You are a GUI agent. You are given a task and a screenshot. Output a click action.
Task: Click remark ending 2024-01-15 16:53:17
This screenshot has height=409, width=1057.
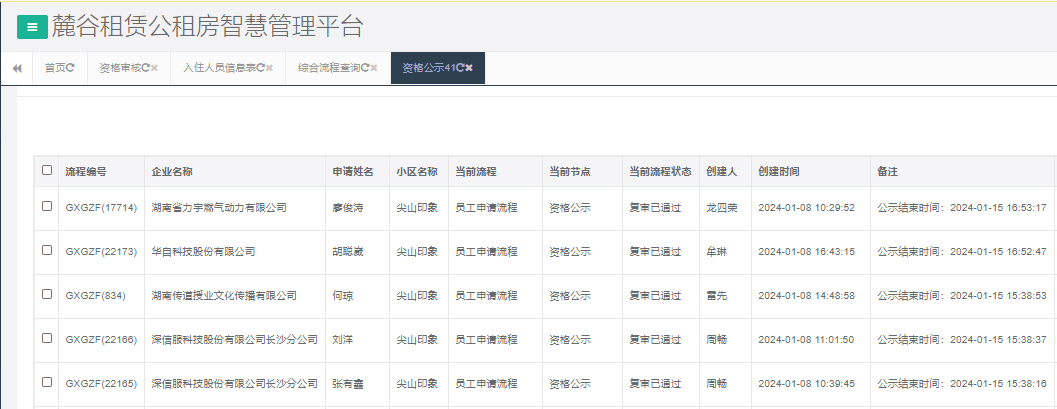coord(962,208)
